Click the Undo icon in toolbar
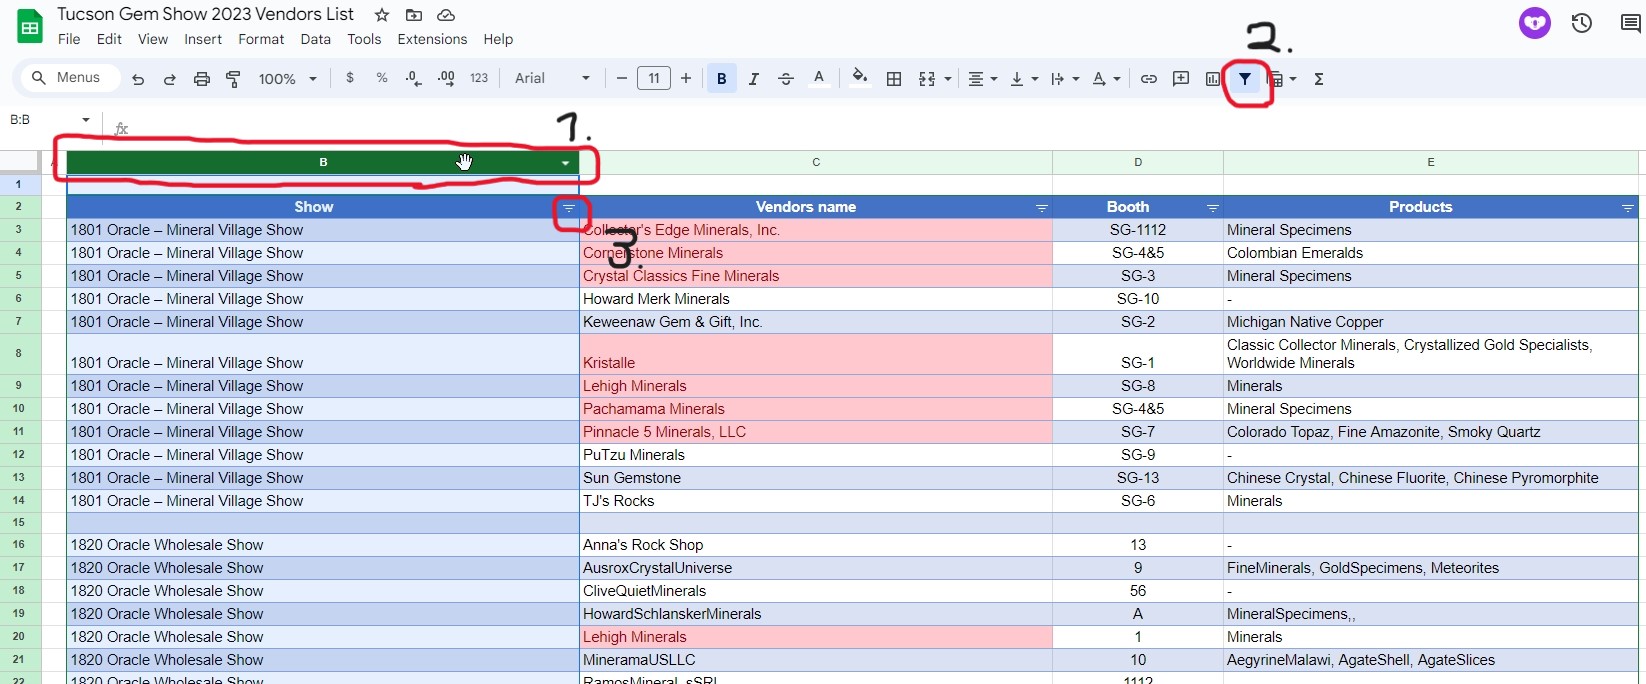 pos(138,79)
